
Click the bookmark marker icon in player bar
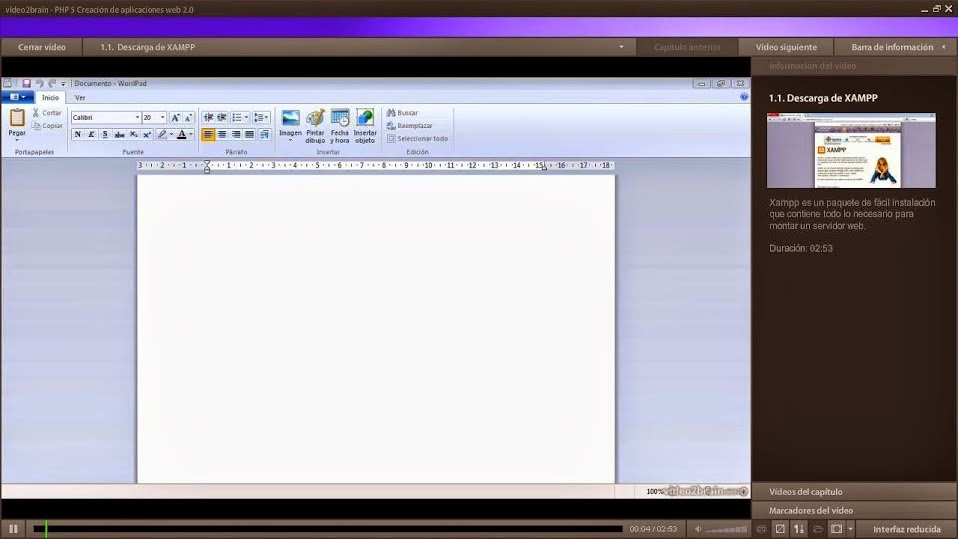[x=799, y=529]
